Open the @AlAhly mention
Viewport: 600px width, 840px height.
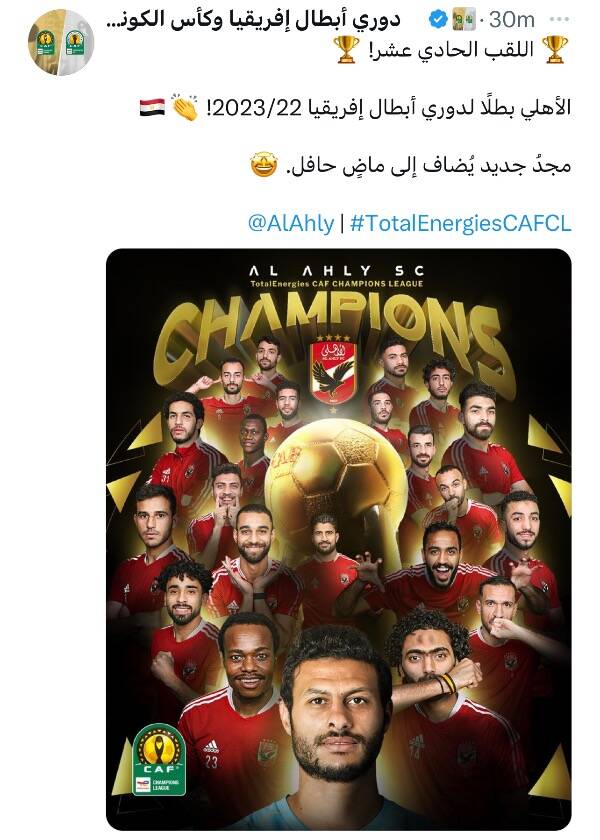(x=291, y=223)
